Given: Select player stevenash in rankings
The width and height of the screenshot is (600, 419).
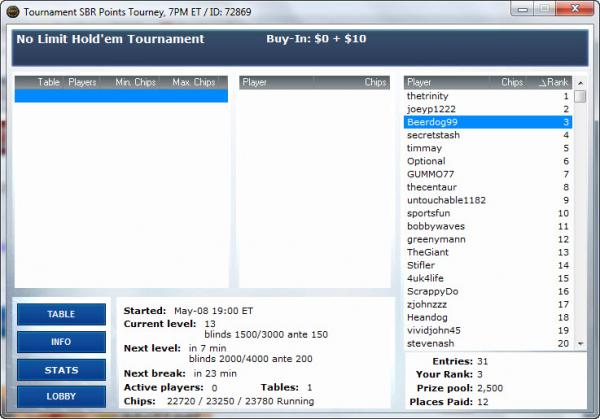Looking at the screenshot, I should click(430, 343).
